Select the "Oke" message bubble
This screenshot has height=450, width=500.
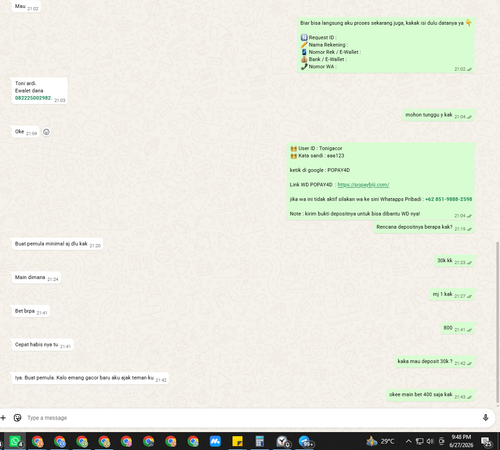click(25, 132)
